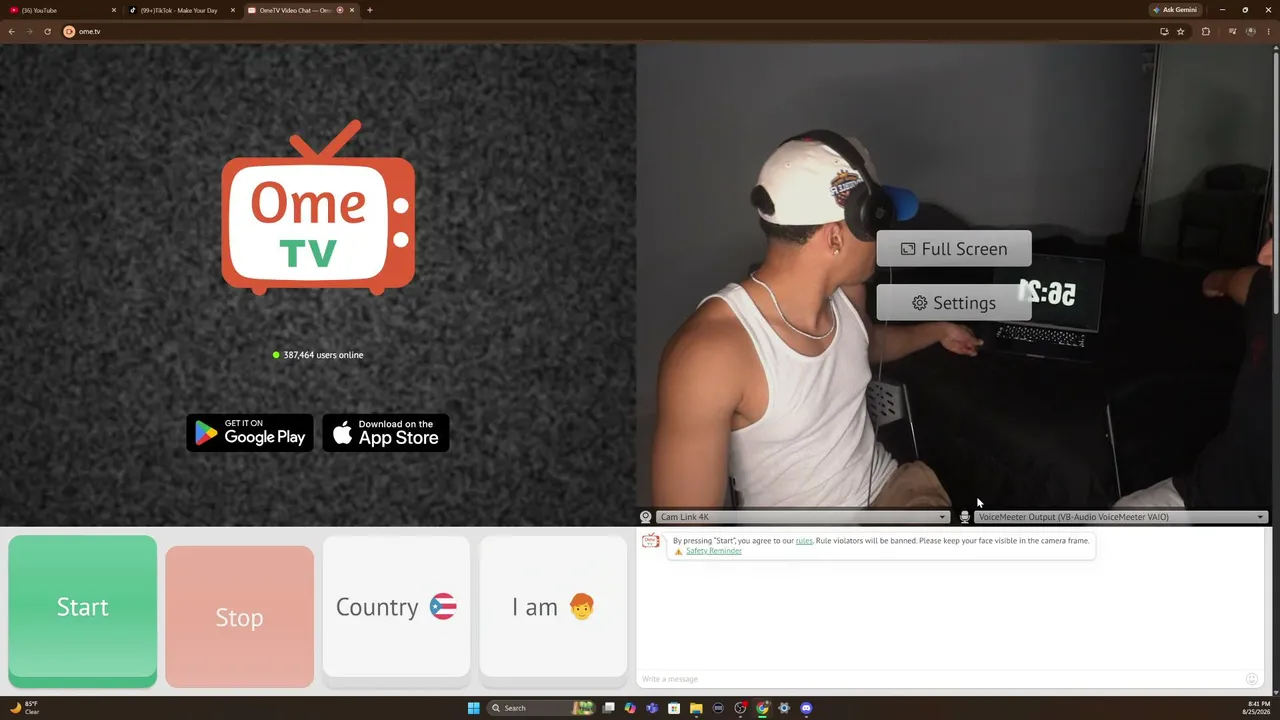Click the OmeTV logo
The image size is (1280, 720).
pos(318,208)
